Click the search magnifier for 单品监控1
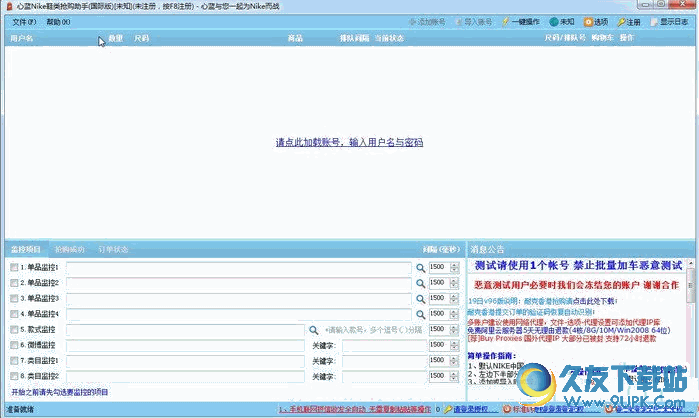The height and width of the screenshot is (418, 699). click(x=420, y=268)
